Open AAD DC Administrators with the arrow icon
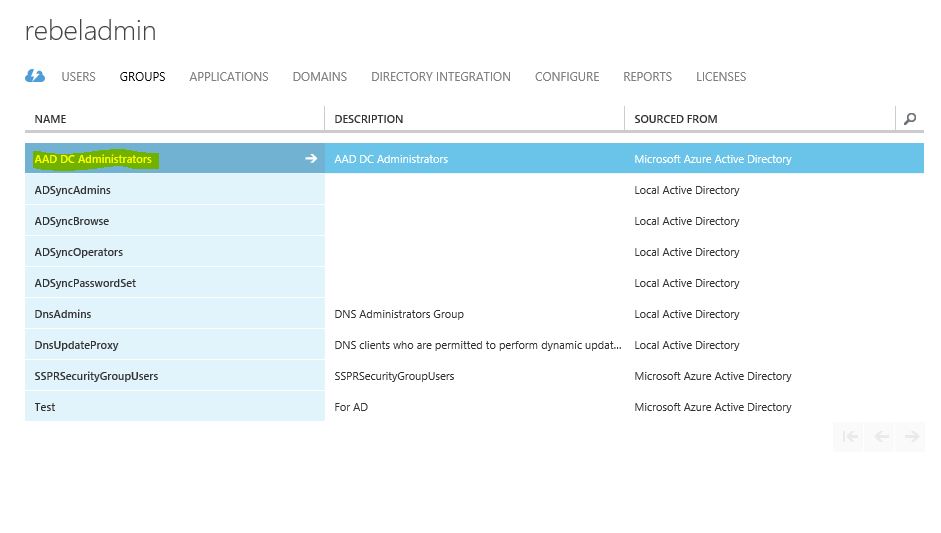 coord(311,158)
